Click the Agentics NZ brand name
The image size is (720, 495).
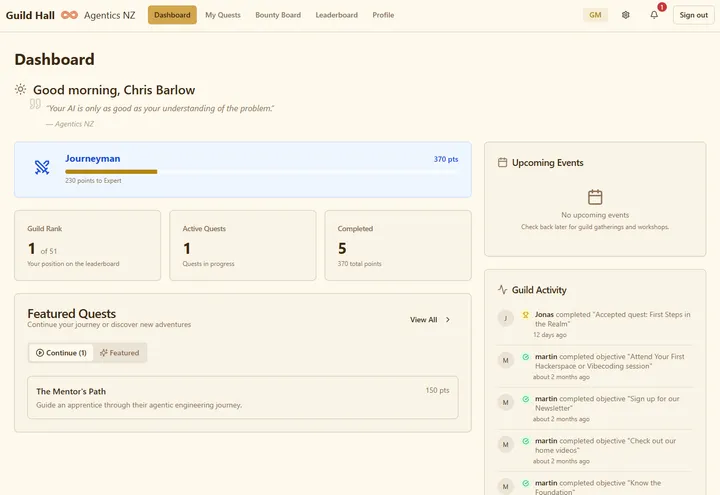(x=109, y=15)
